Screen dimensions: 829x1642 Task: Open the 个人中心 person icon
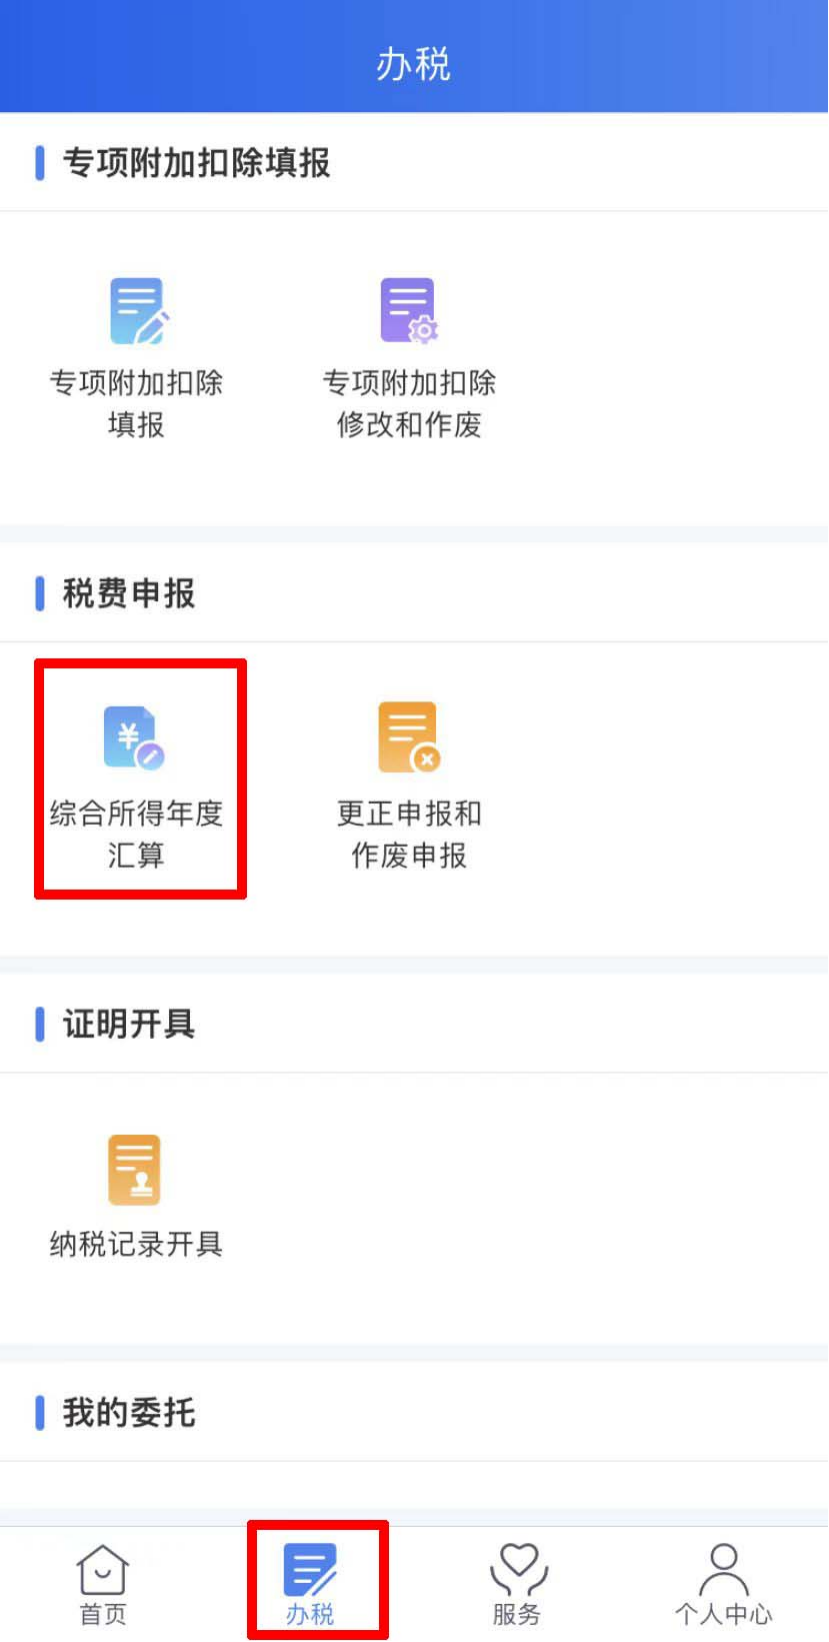click(x=724, y=1569)
